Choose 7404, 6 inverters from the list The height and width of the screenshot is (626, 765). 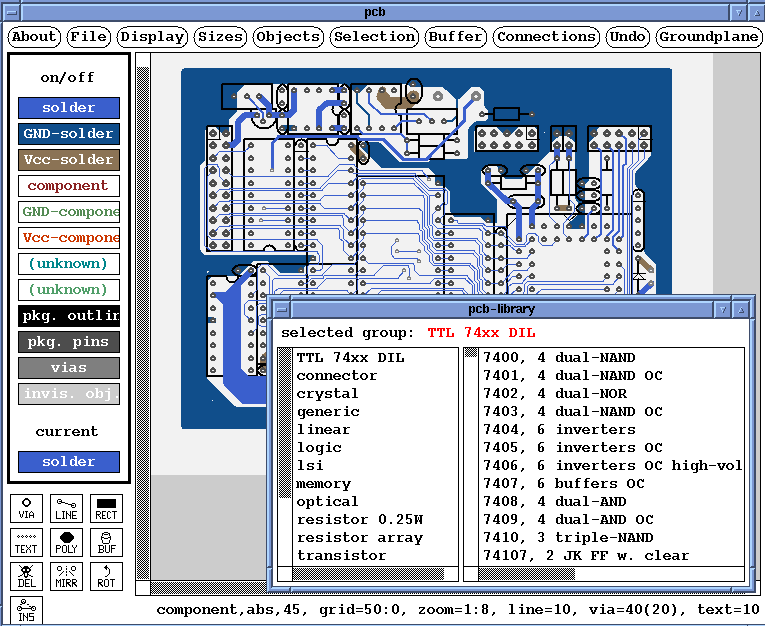tap(559, 430)
